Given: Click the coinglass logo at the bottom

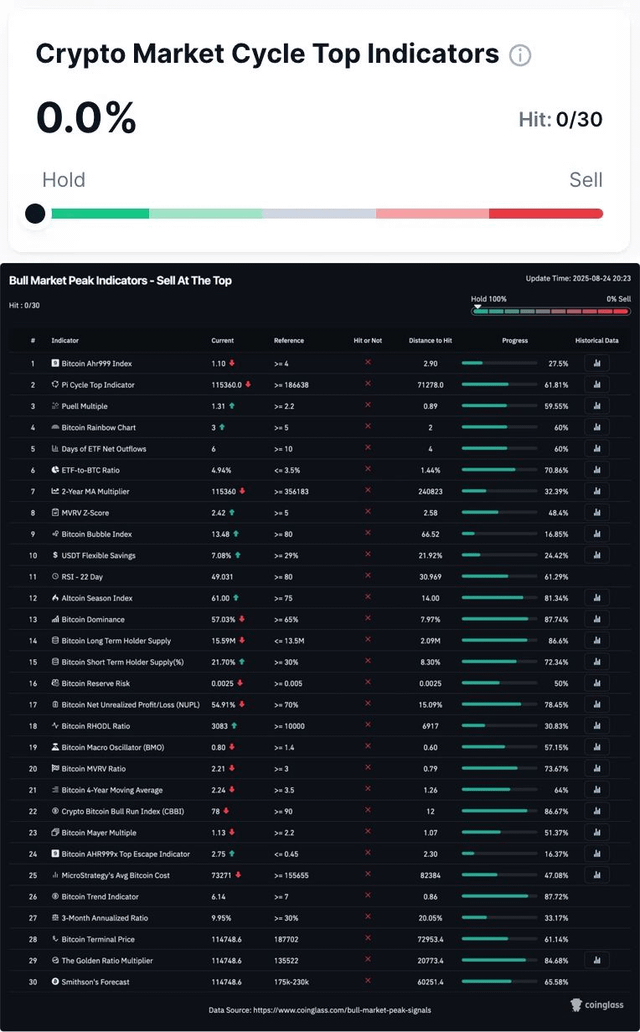Looking at the screenshot, I should (597, 1005).
